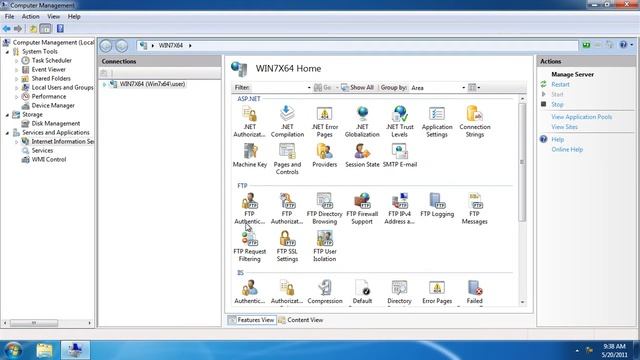The height and width of the screenshot is (360, 640).
Task: Open Windows Explorer from taskbar
Action: tap(44, 350)
